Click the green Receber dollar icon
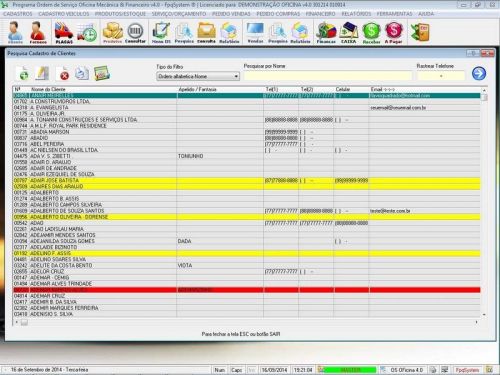 point(371,32)
